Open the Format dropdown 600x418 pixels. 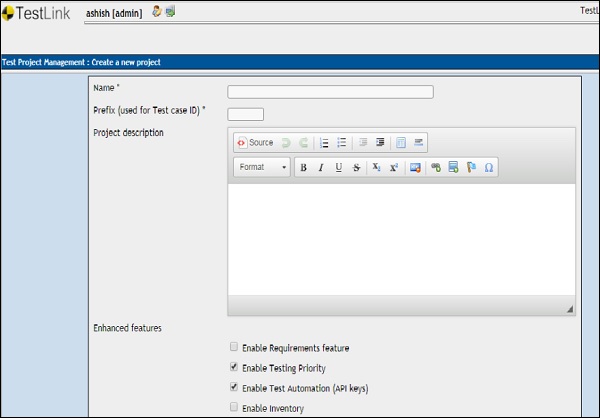click(x=263, y=168)
